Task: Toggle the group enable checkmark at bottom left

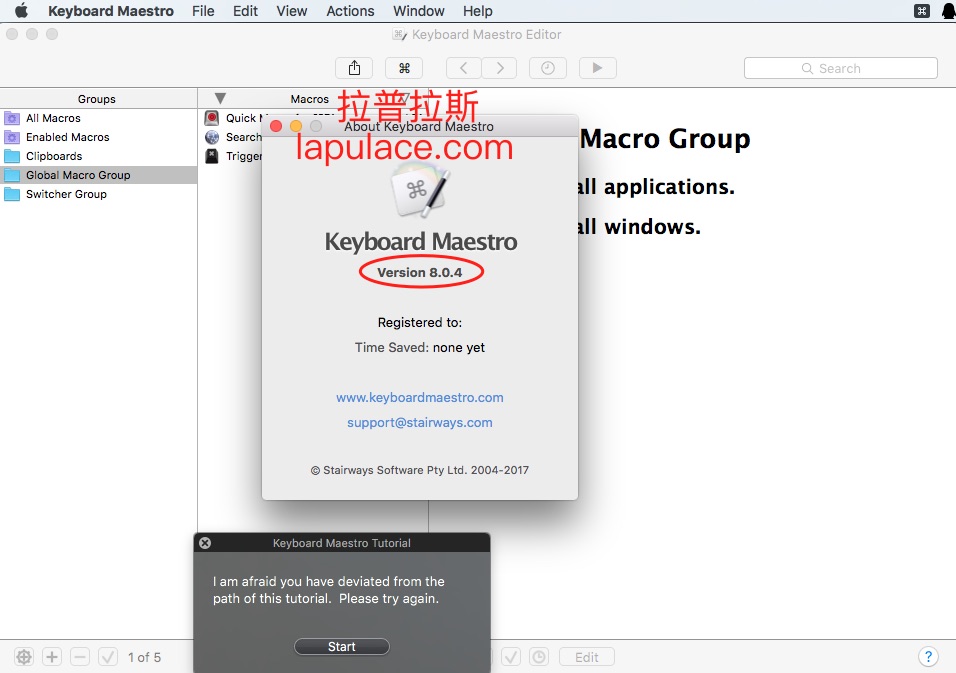Action: [109, 657]
